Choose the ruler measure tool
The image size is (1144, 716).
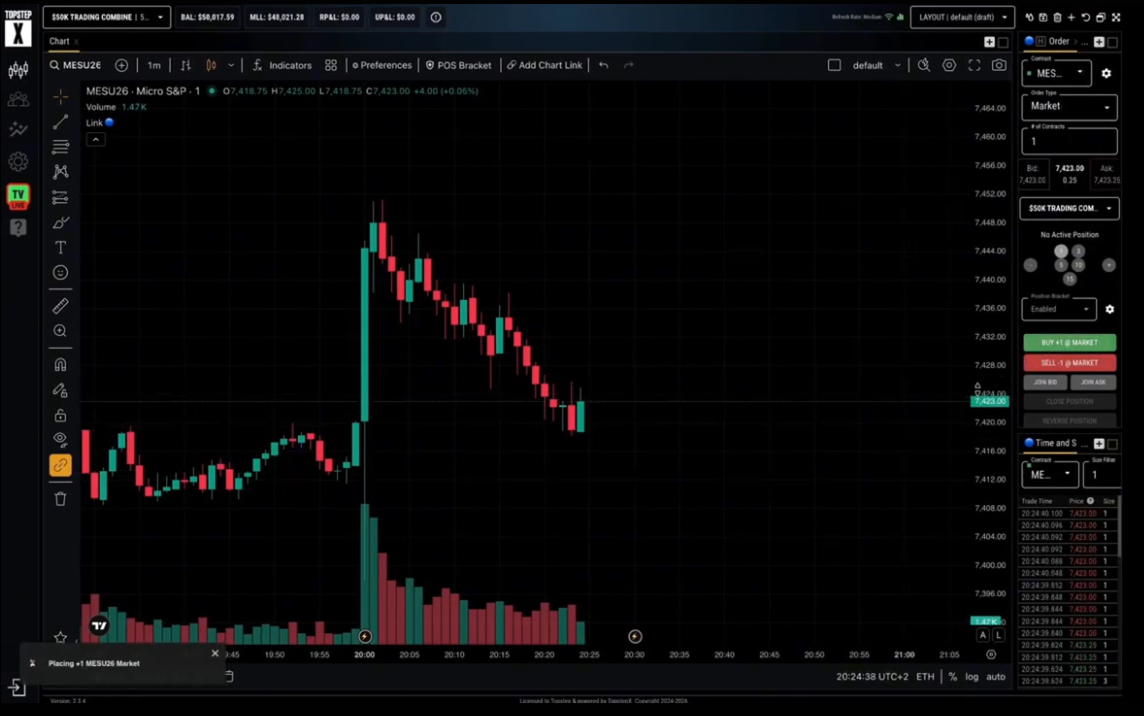pyautogui.click(x=61, y=306)
